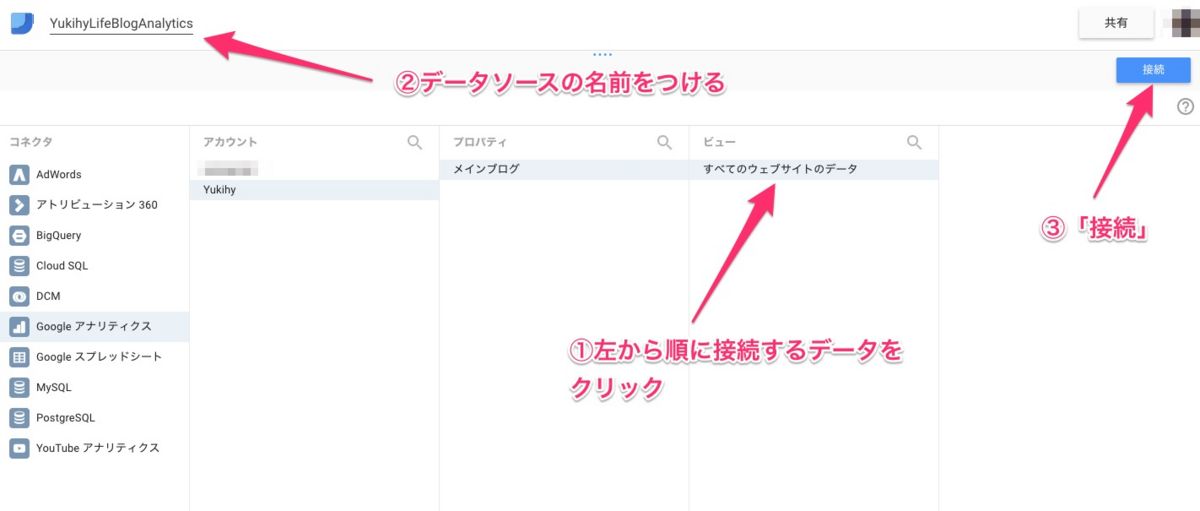Select the BigQuery connector
This screenshot has width=1200, height=511.
(94, 235)
